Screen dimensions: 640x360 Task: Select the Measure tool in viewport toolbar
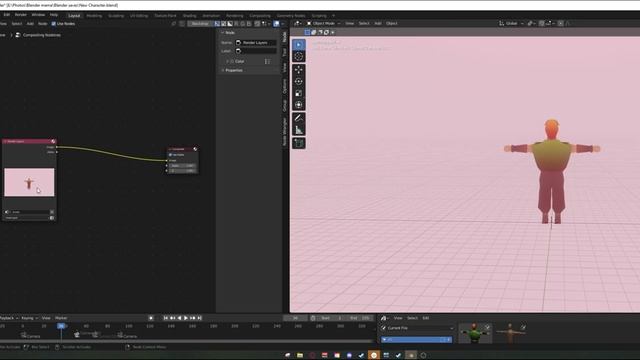click(x=299, y=130)
